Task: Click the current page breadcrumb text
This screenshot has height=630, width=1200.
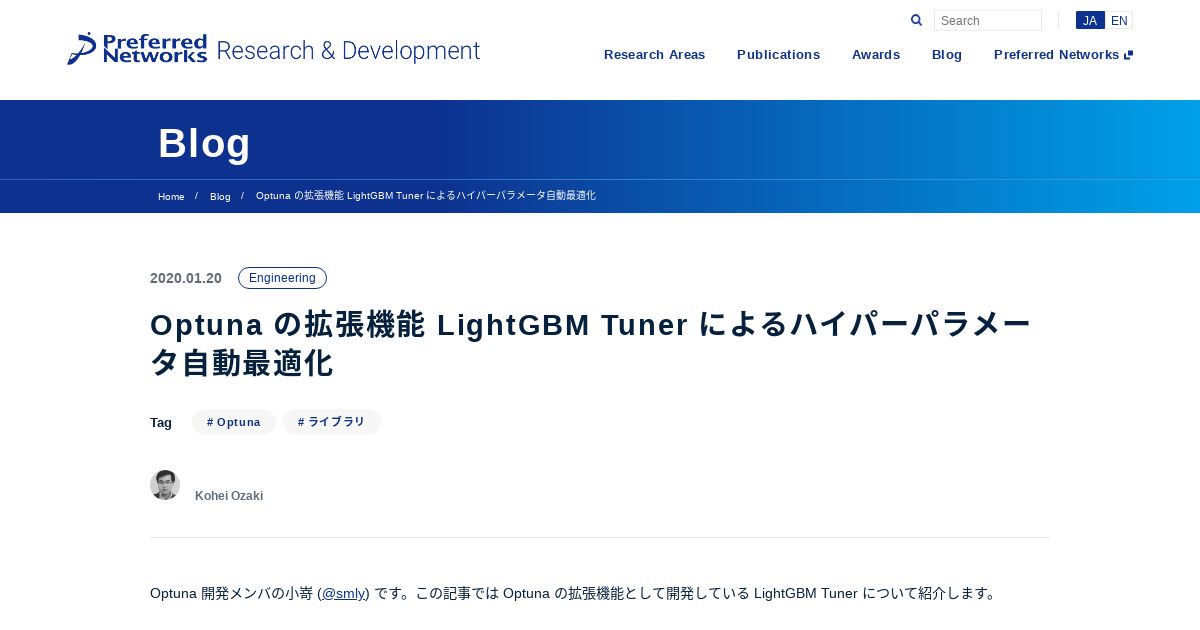Action: 426,196
